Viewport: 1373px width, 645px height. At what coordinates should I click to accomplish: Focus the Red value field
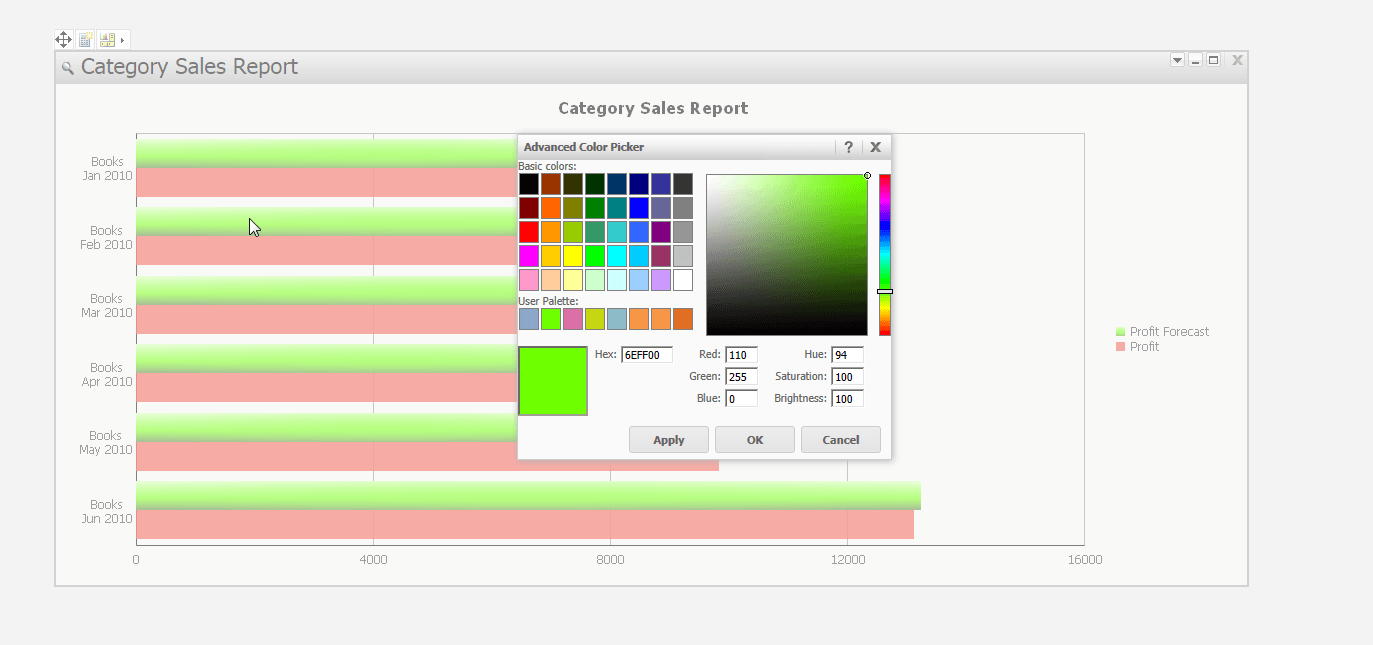point(741,355)
